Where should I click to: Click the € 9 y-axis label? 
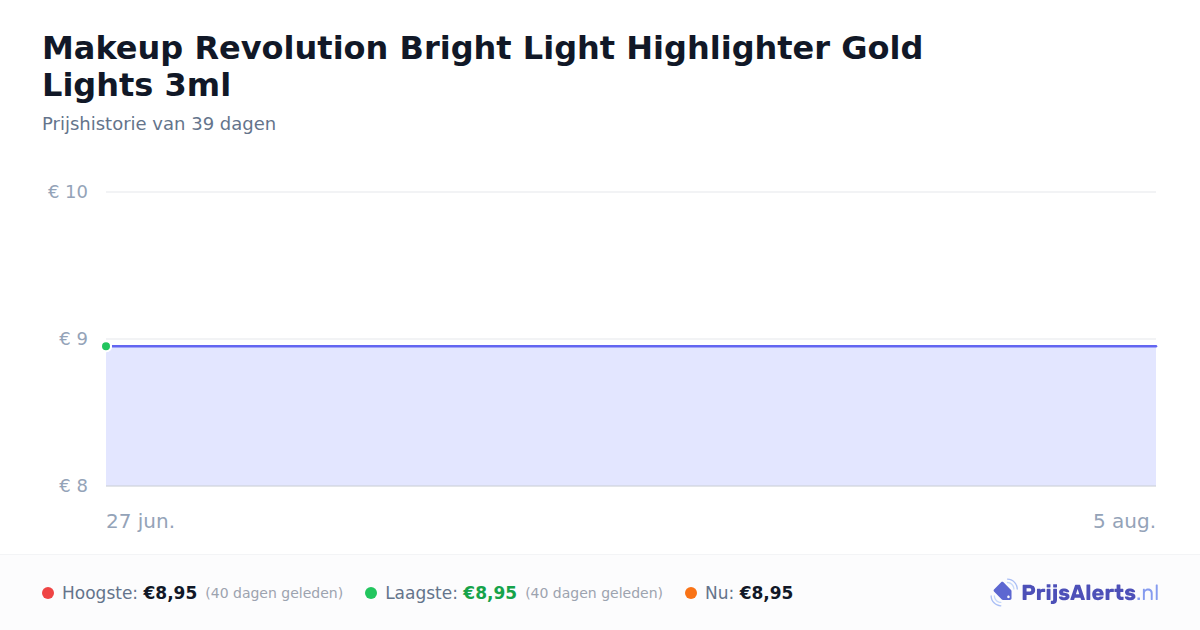[x=73, y=339]
